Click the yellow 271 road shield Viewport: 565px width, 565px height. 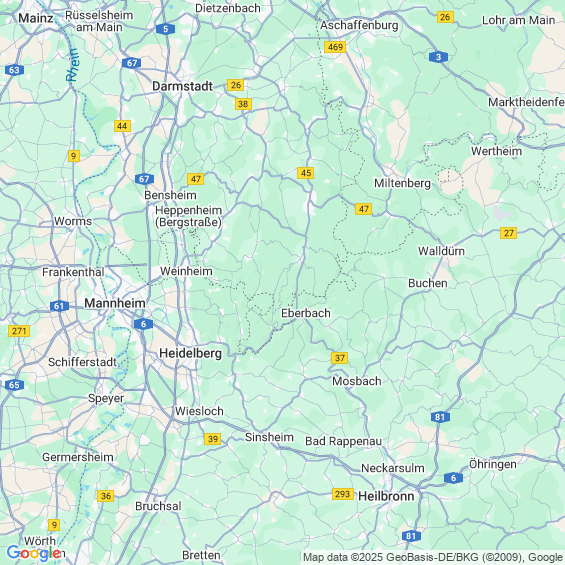(x=19, y=331)
